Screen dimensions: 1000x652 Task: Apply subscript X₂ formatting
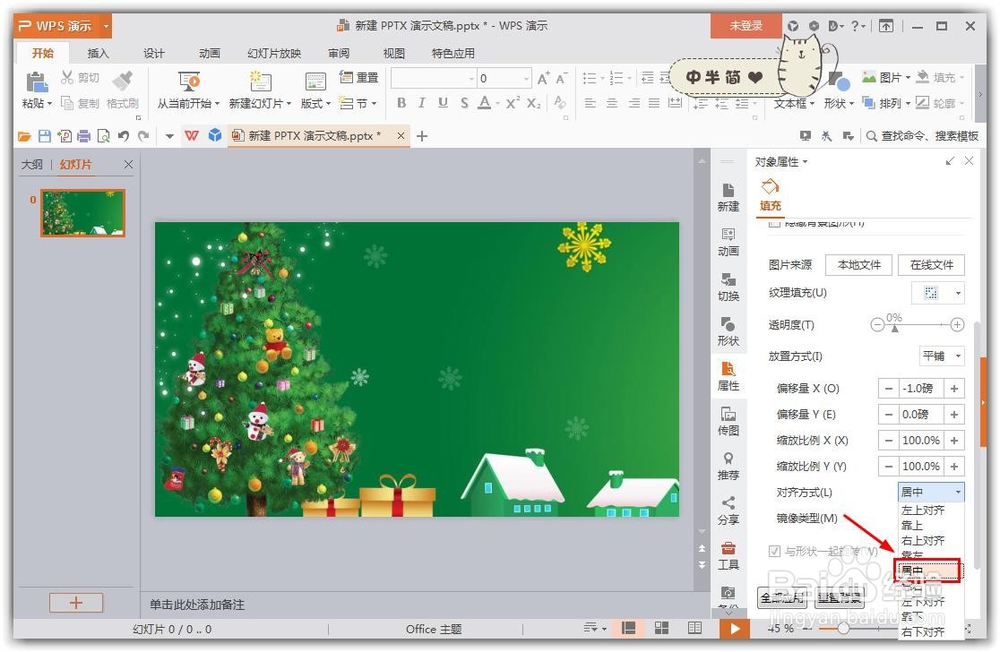coord(534,103)
